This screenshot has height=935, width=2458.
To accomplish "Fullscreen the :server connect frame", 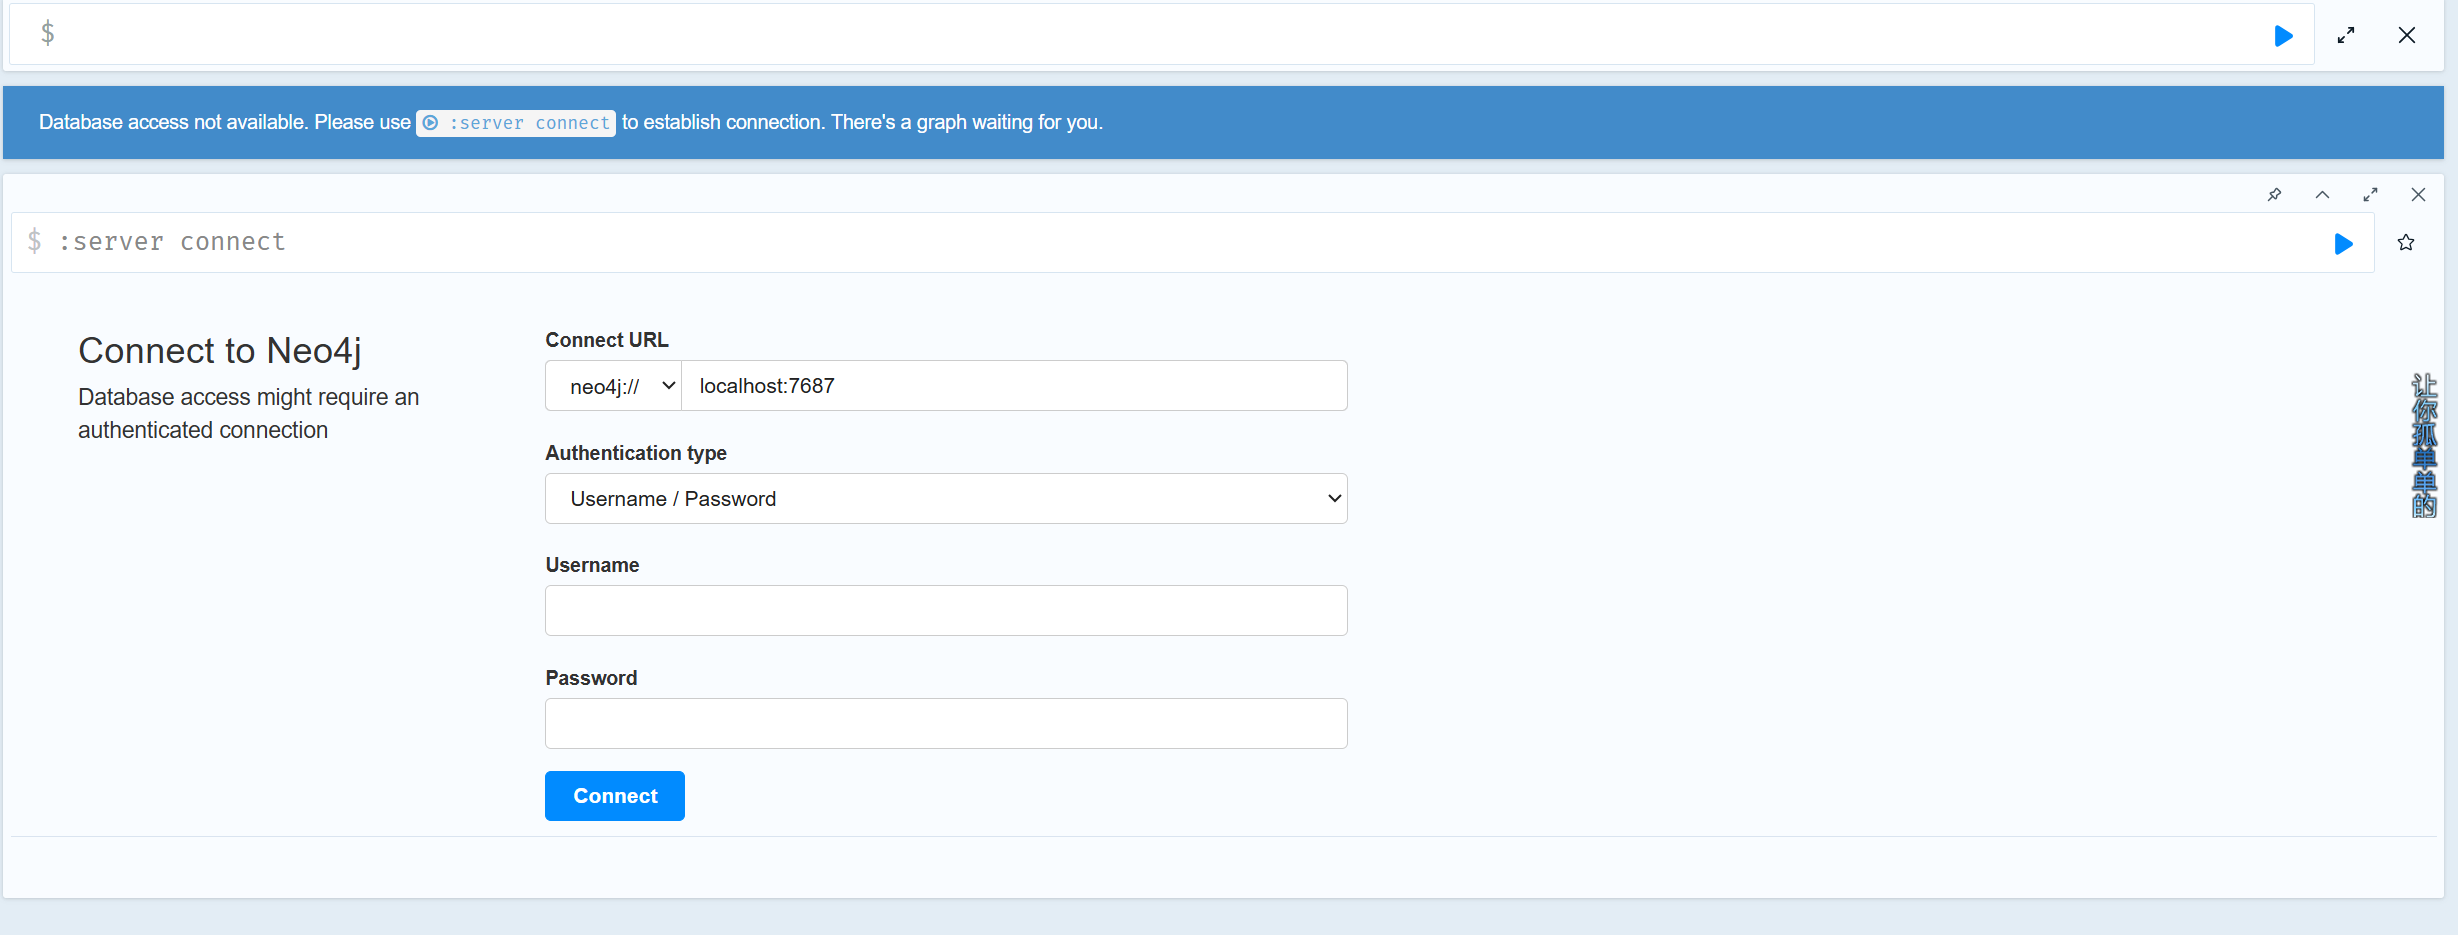I will (x=2370, y=195).
